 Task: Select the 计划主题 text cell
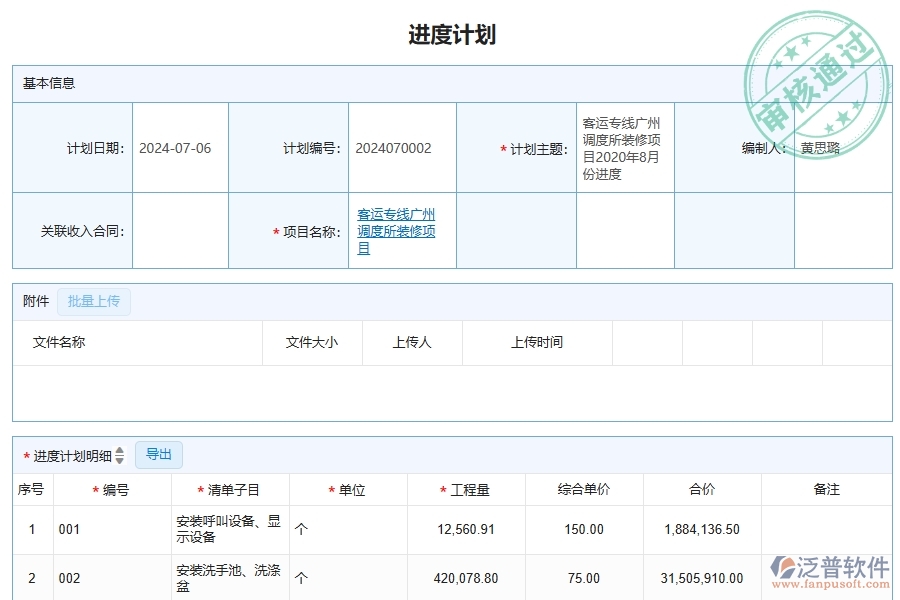pos(625,147)
